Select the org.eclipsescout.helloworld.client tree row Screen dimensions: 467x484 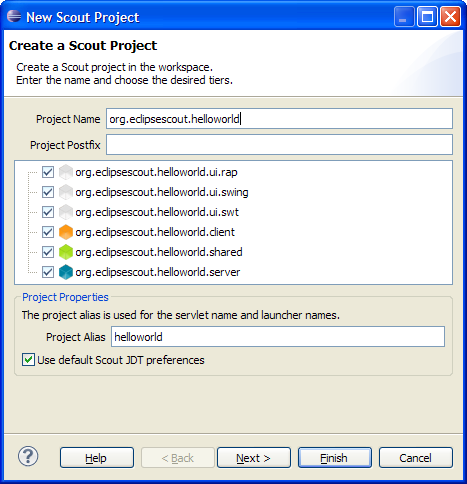click(x=155, y=232)
